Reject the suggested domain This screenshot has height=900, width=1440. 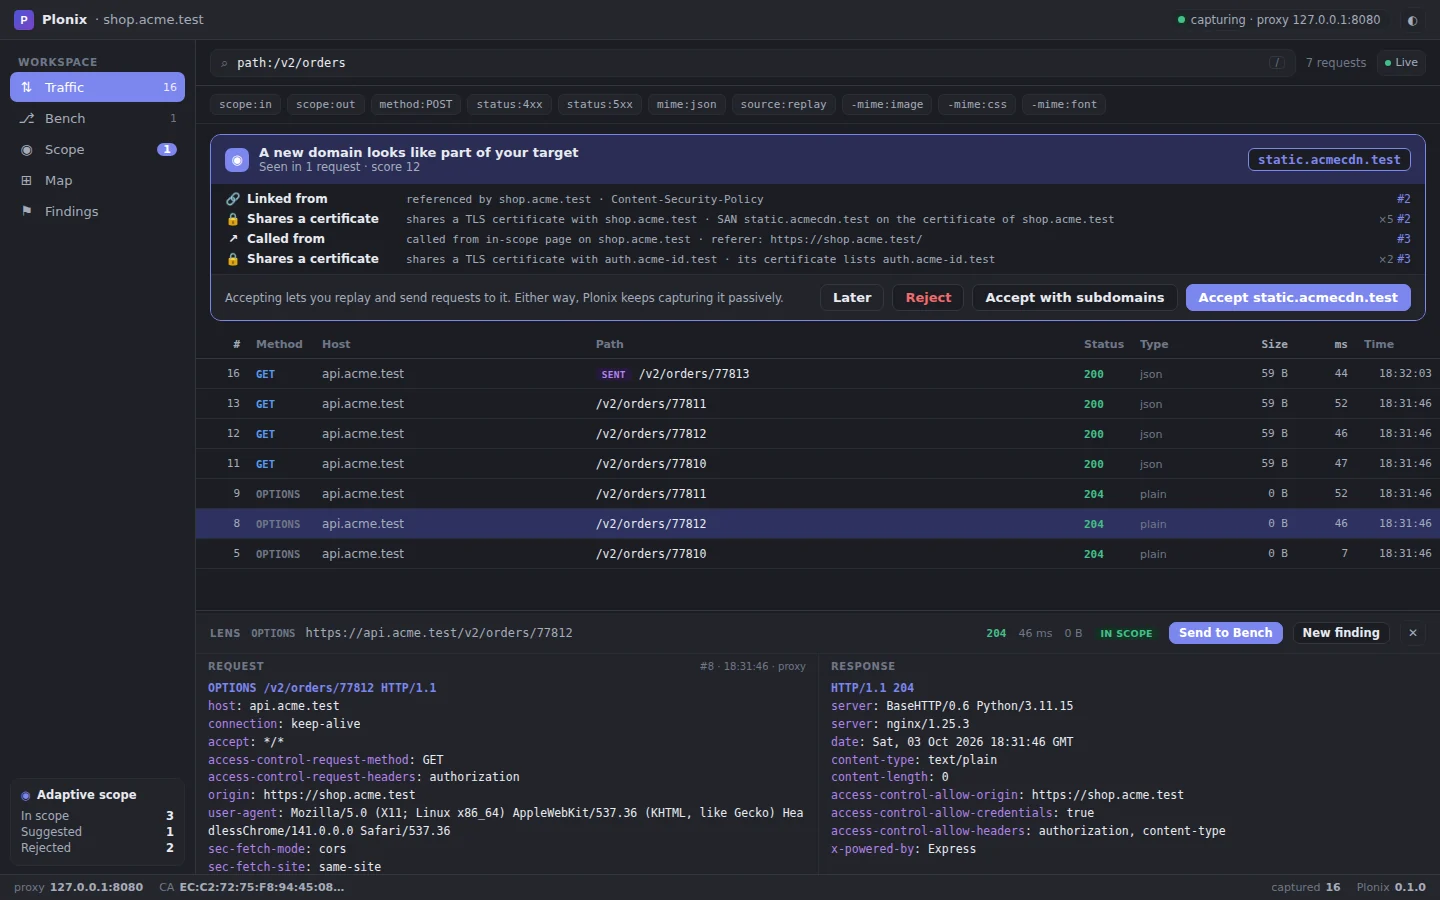pos(928,297)
